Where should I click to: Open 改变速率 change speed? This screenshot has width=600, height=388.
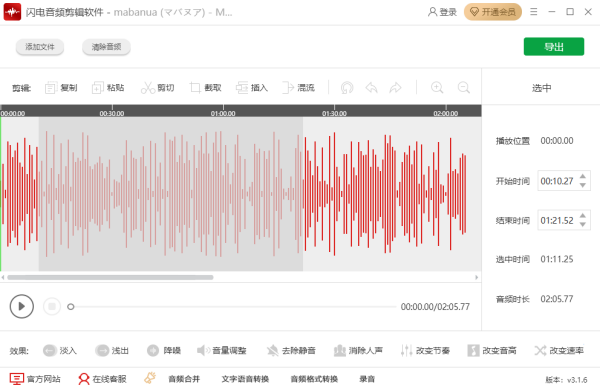[x=559, y=350]
